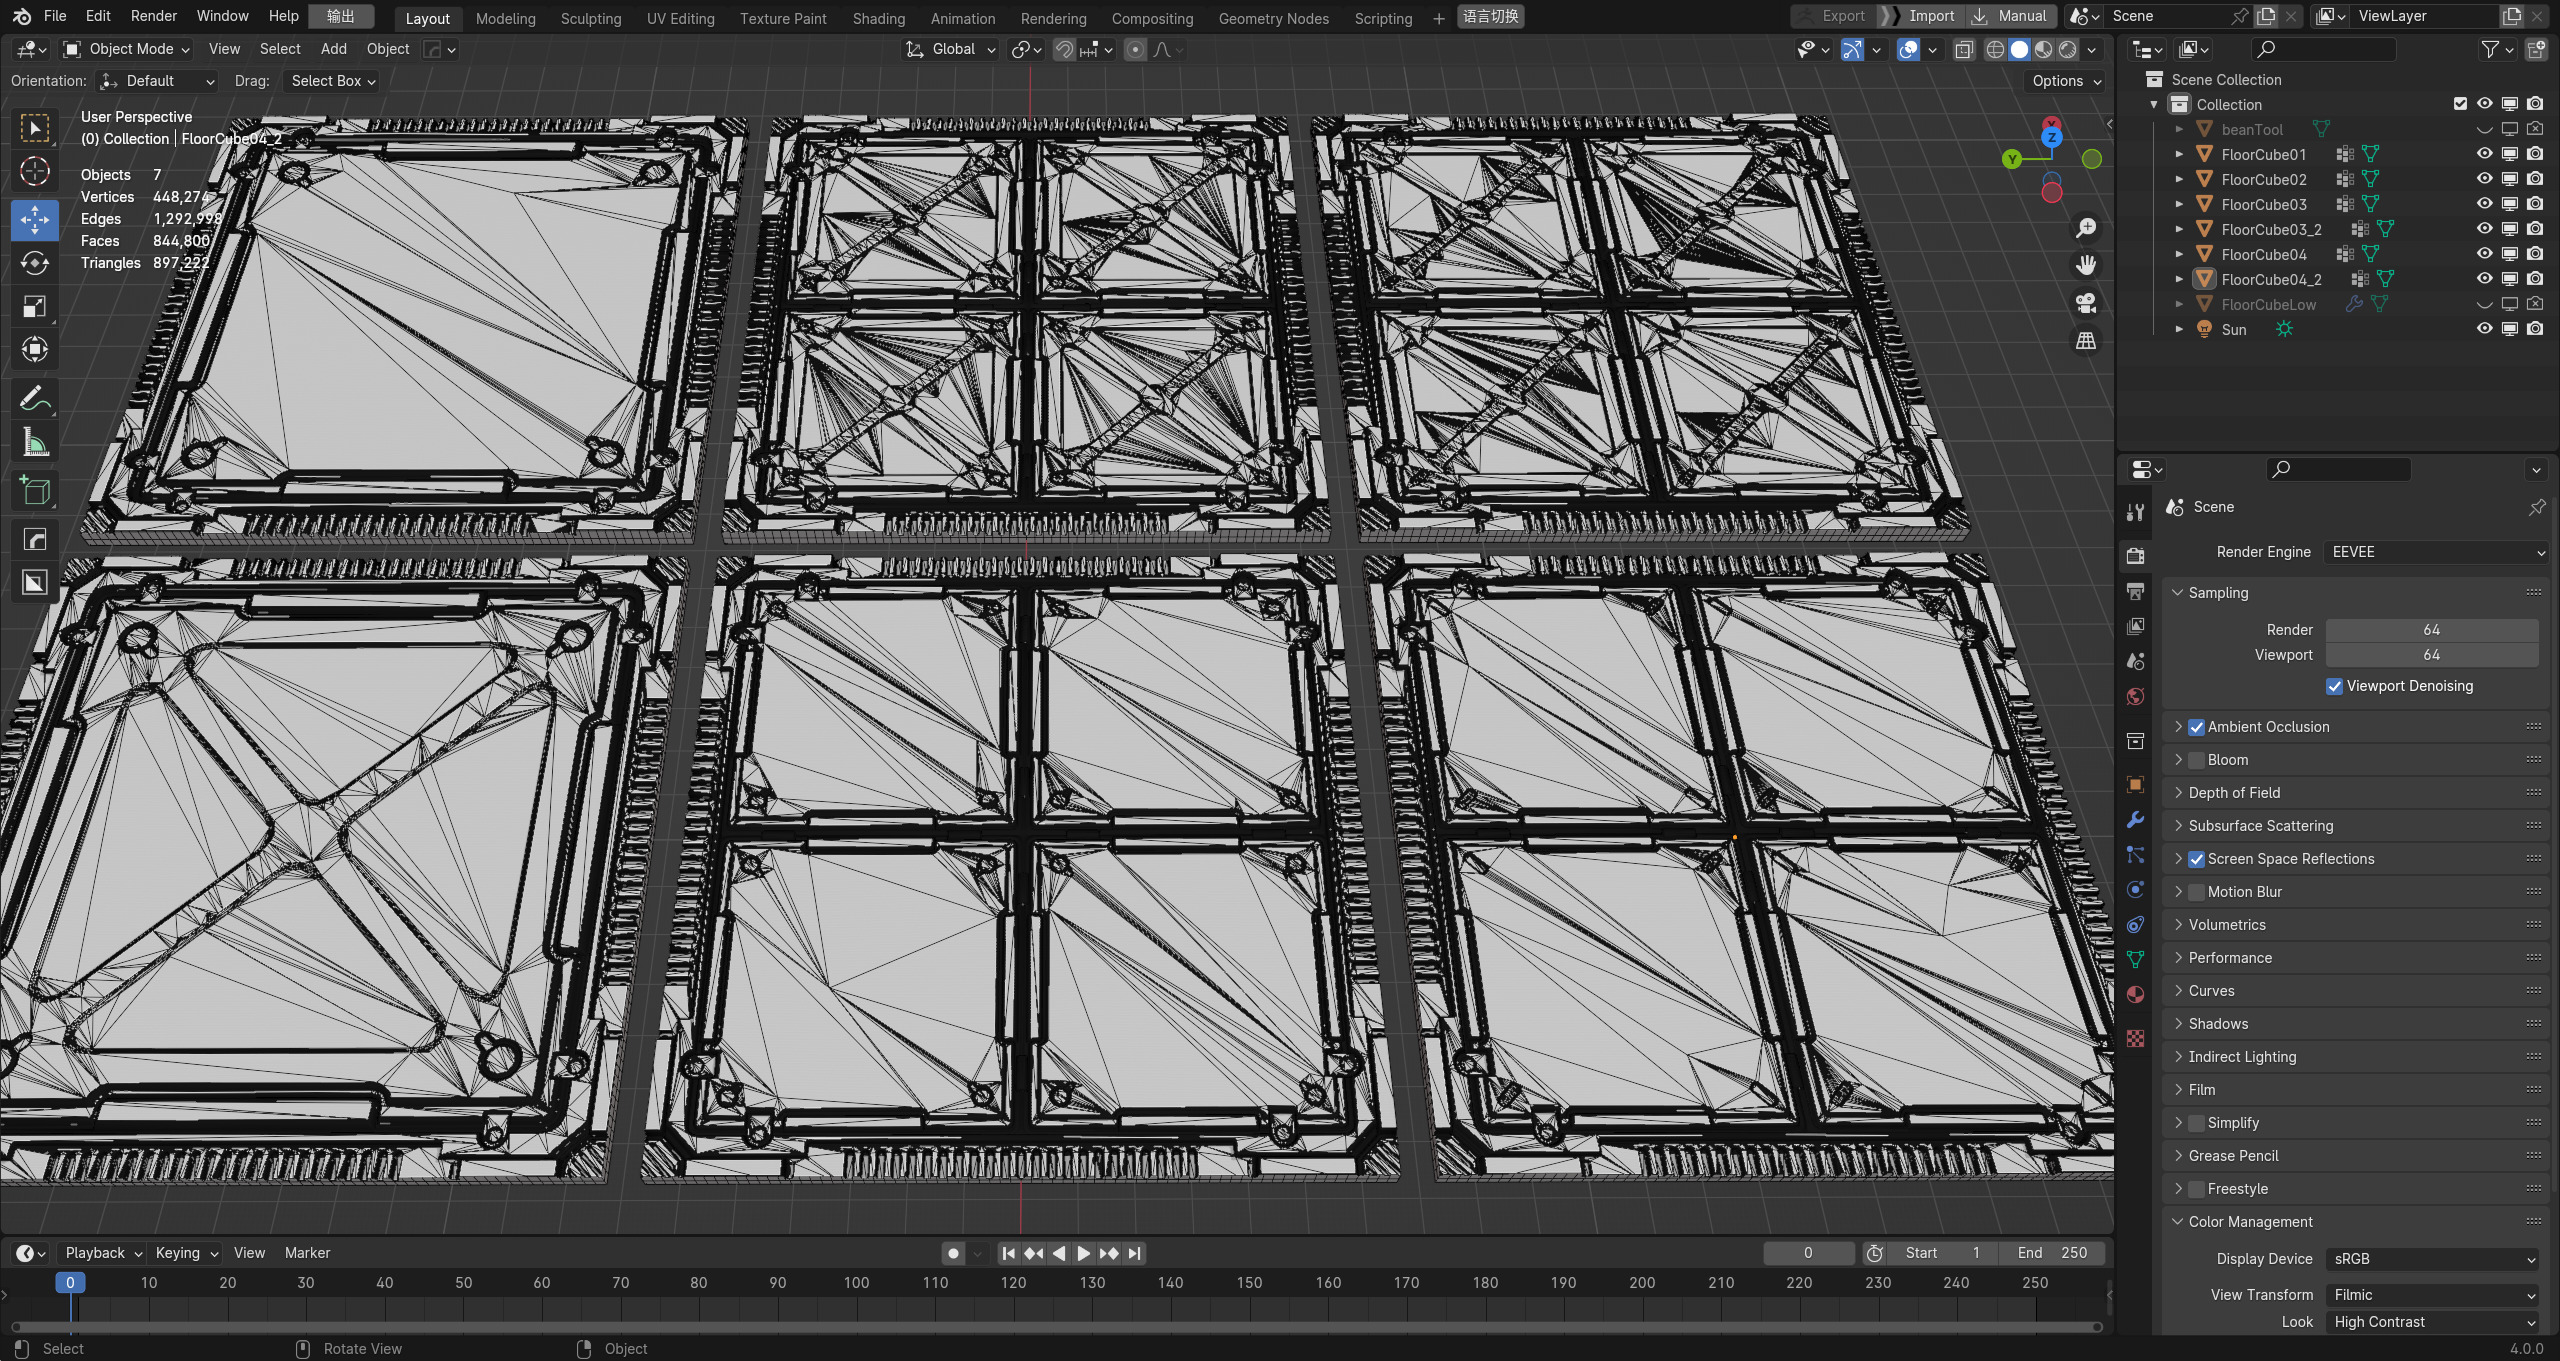
Task: Click the Manual button
Action: click(2010, 16)
